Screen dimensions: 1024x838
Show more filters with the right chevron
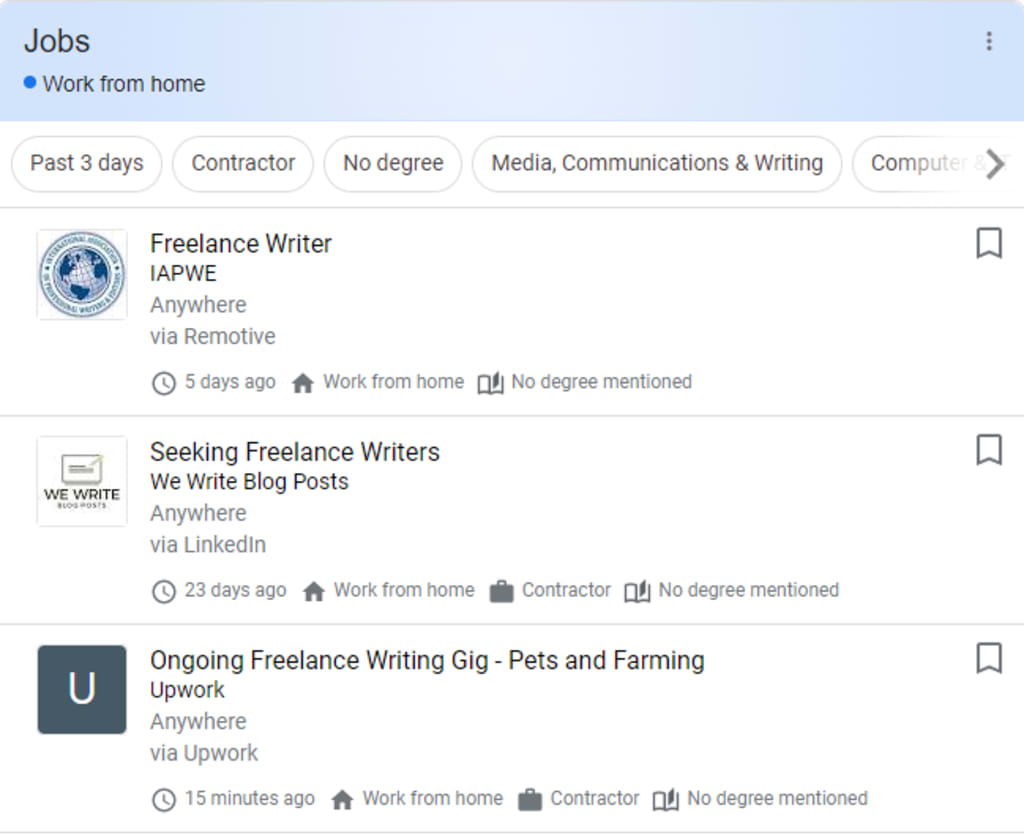[995, 163]
